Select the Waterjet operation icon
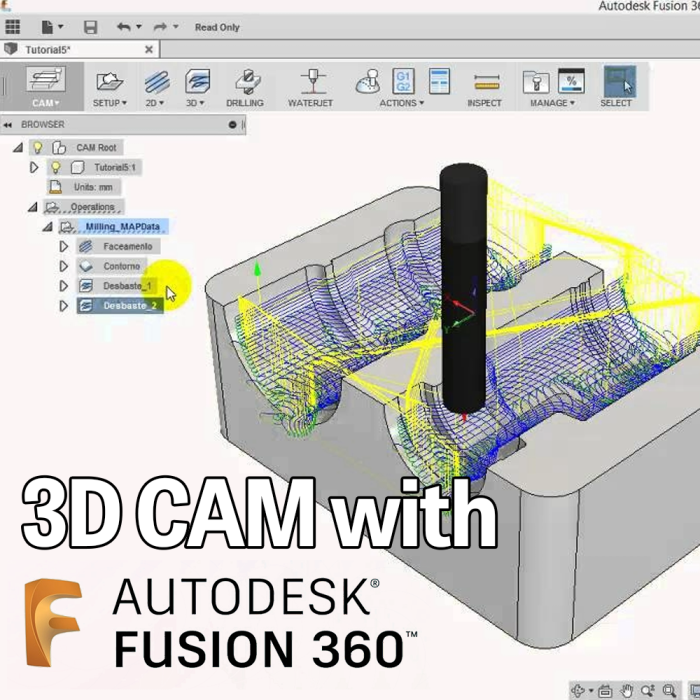The image size is (700, 700). [313, 81]
